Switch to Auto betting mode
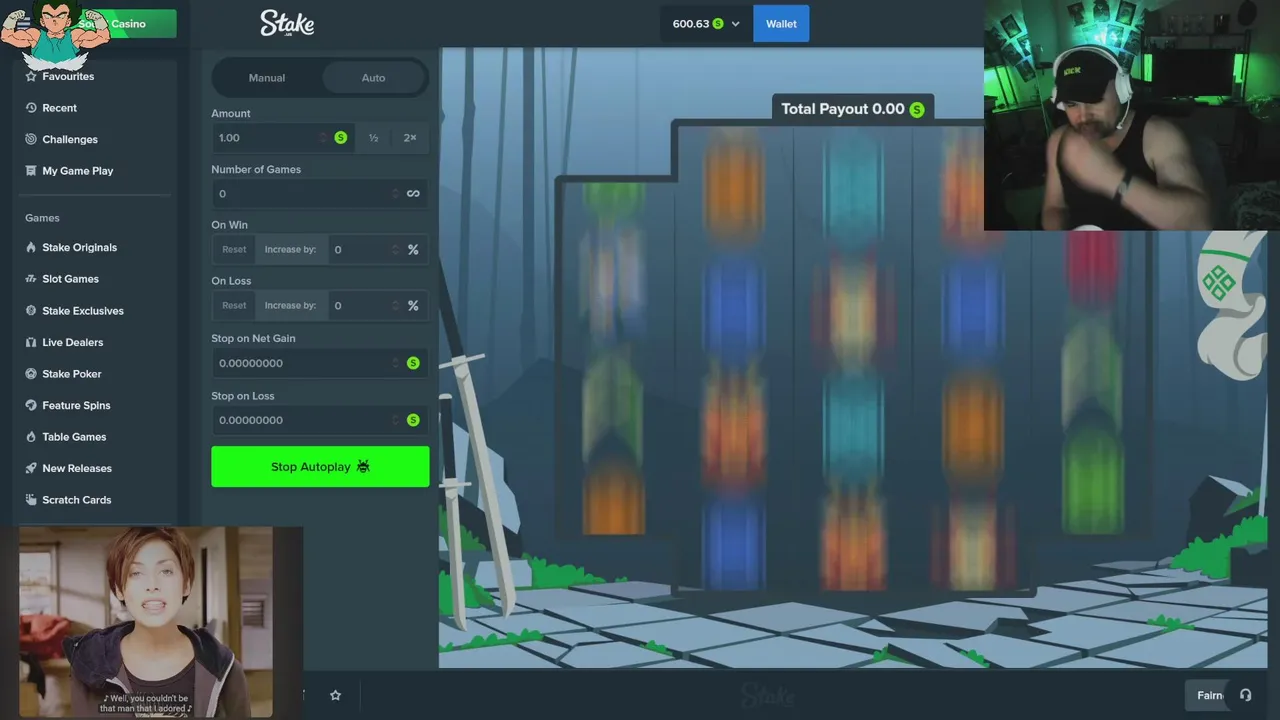Viewport: 1280px width, 720px height. [373, 78]
